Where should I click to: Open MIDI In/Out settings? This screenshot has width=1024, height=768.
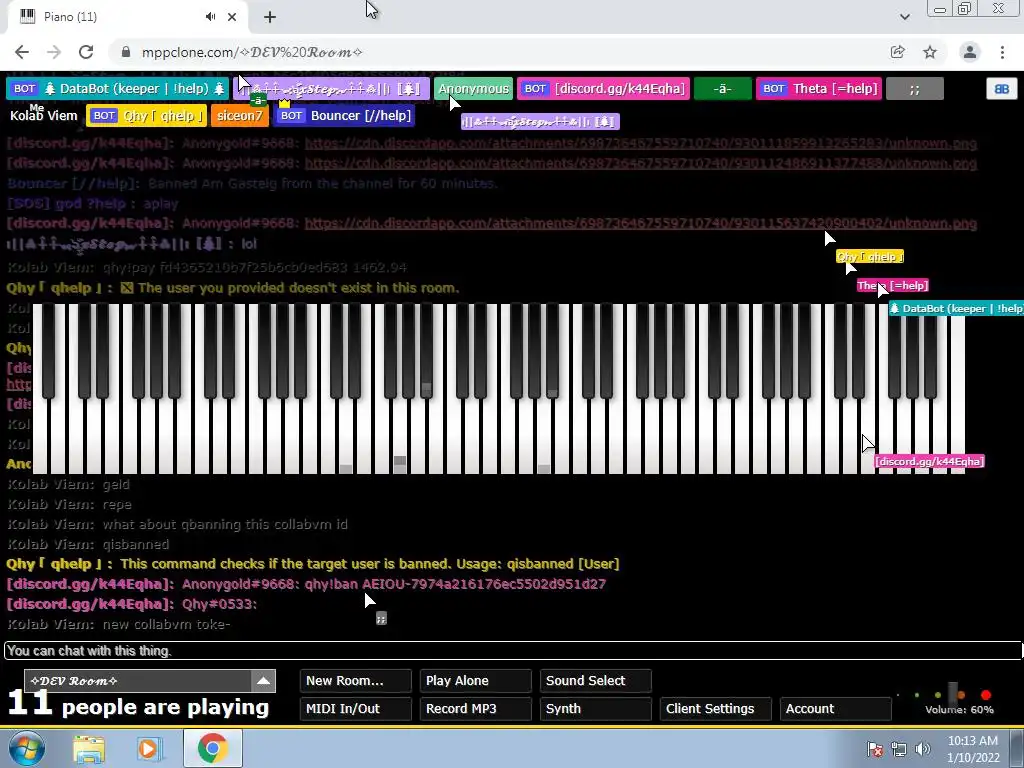click(x=355, y=709)
